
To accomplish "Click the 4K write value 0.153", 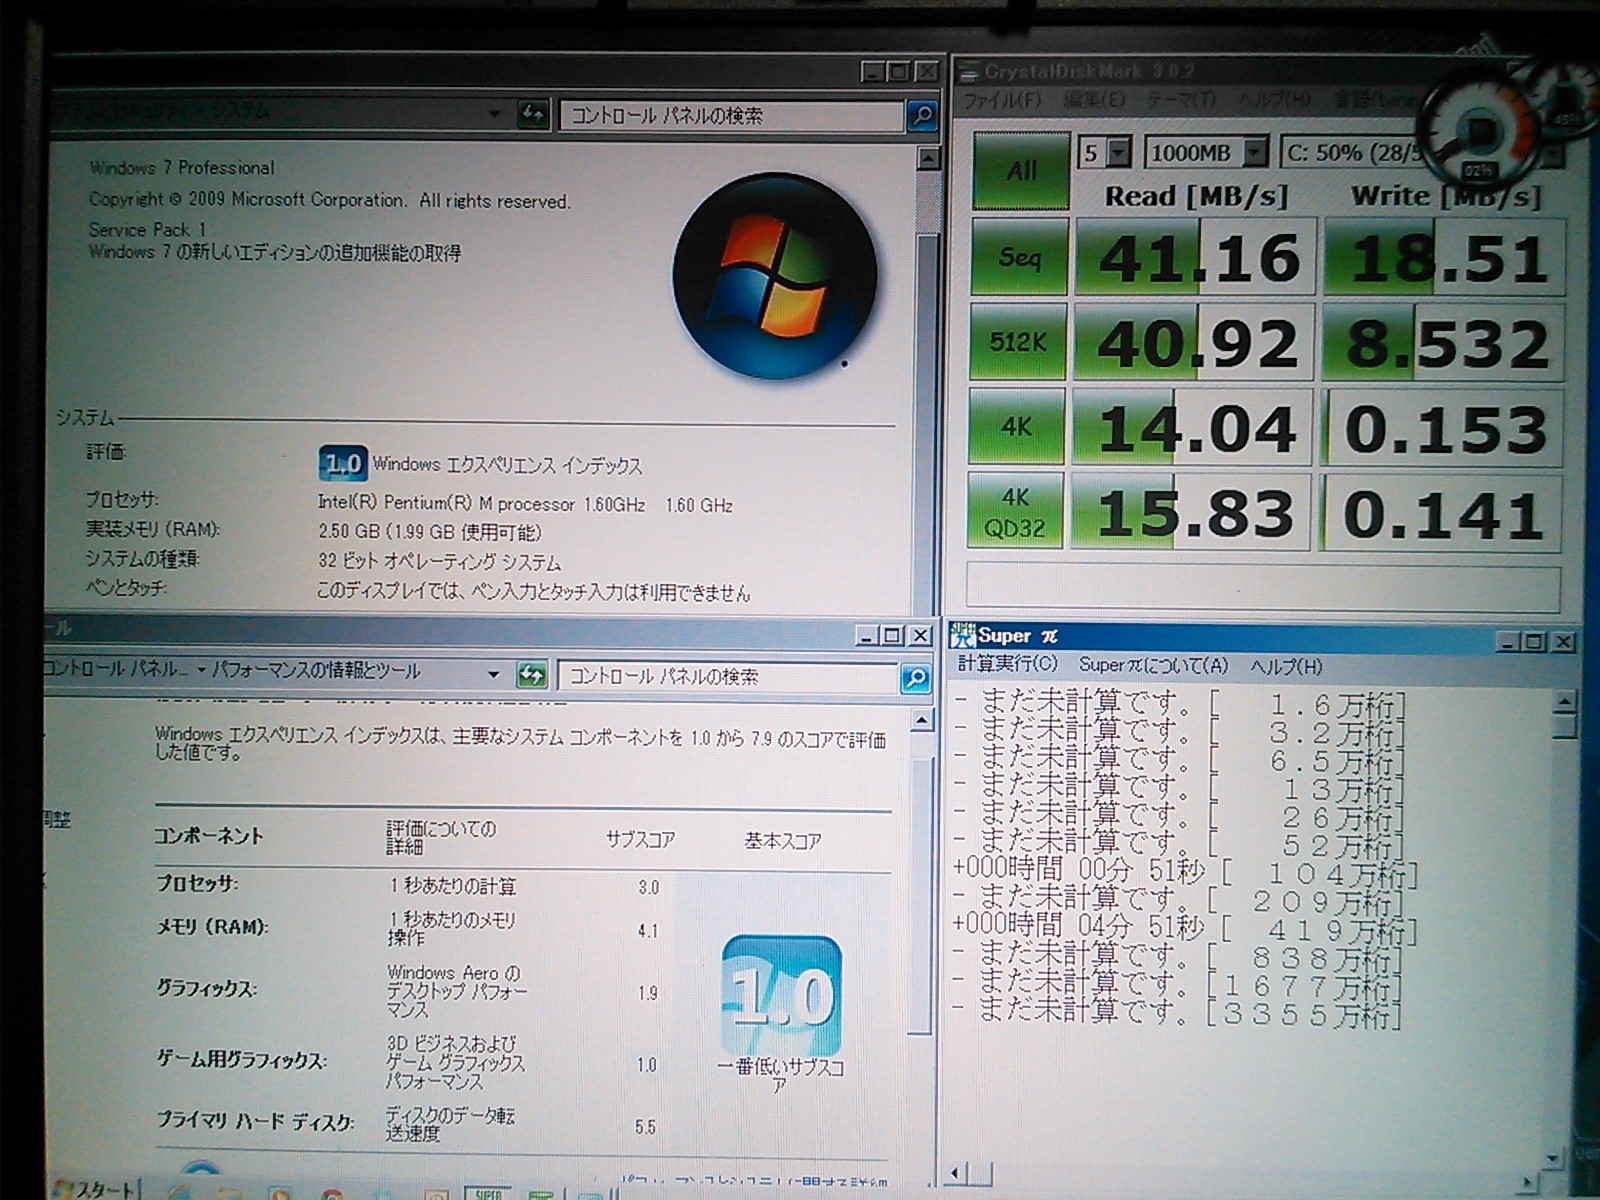I will pyautogui.click(x=1442, y=429).
